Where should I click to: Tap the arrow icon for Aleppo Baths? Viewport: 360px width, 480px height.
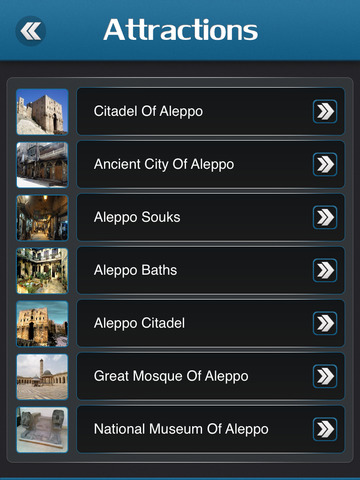tap(325, 270)
